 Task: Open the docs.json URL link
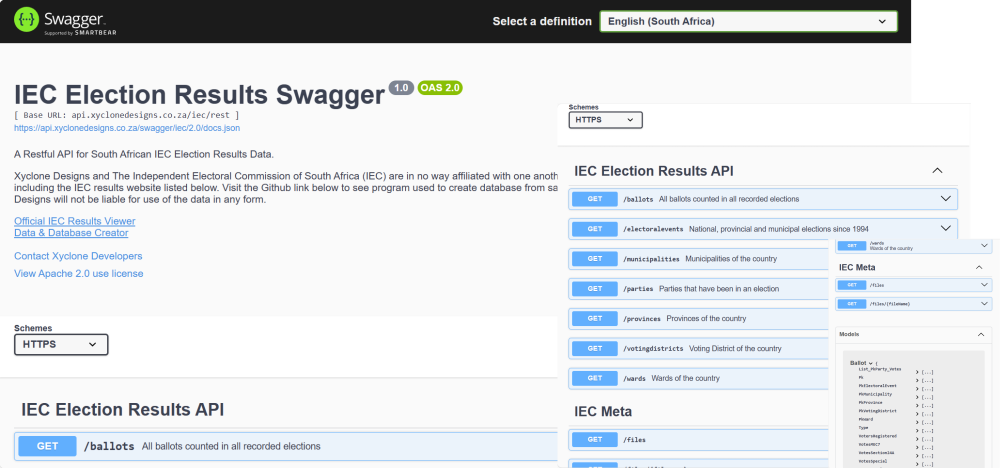[127, 128]
